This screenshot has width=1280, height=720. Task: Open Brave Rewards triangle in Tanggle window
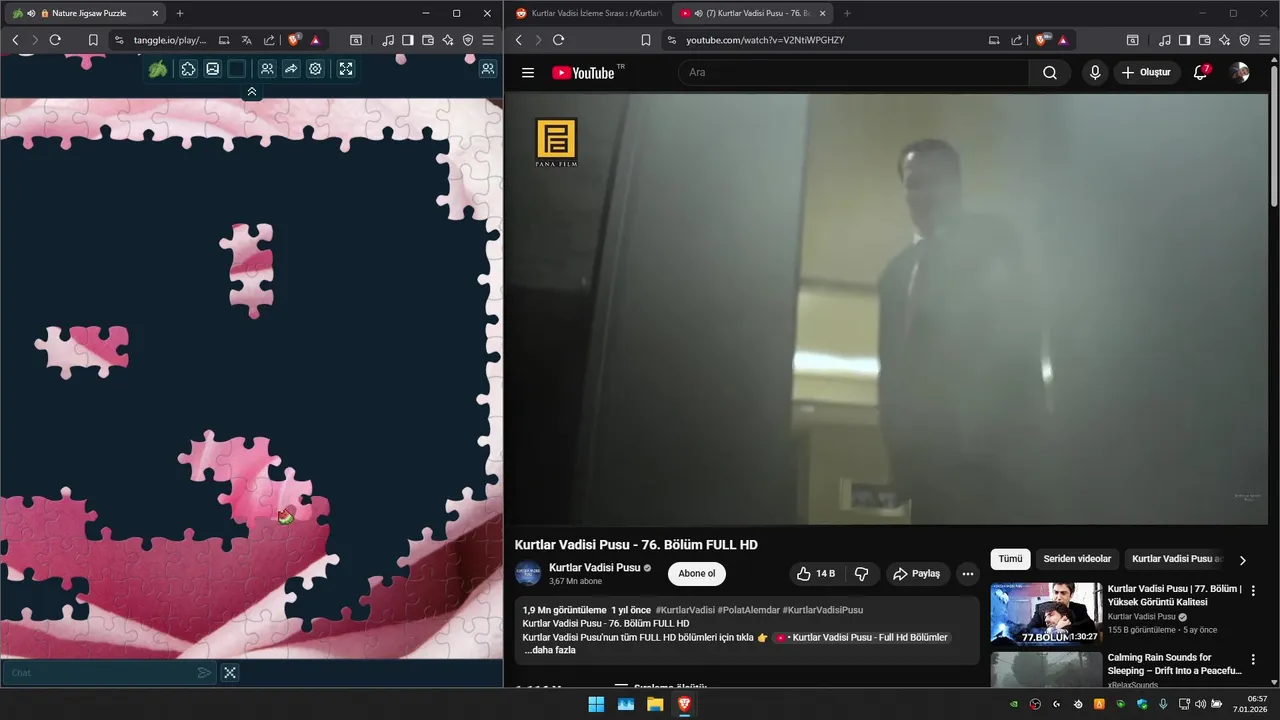point(316,40)
